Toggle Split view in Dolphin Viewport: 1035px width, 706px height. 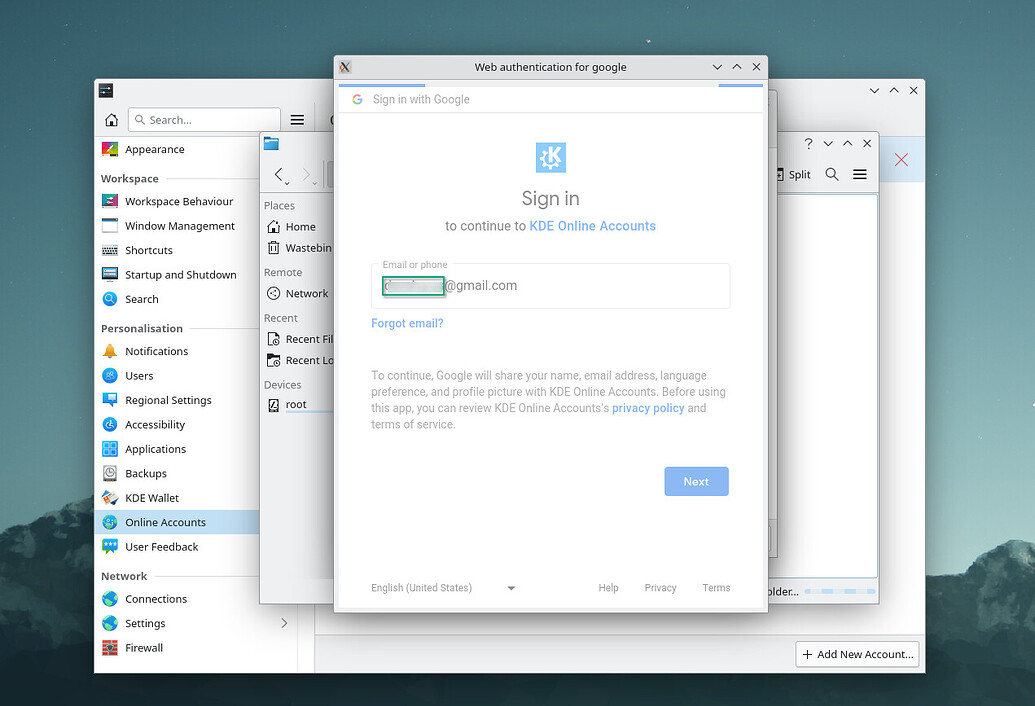coord(795,174)
